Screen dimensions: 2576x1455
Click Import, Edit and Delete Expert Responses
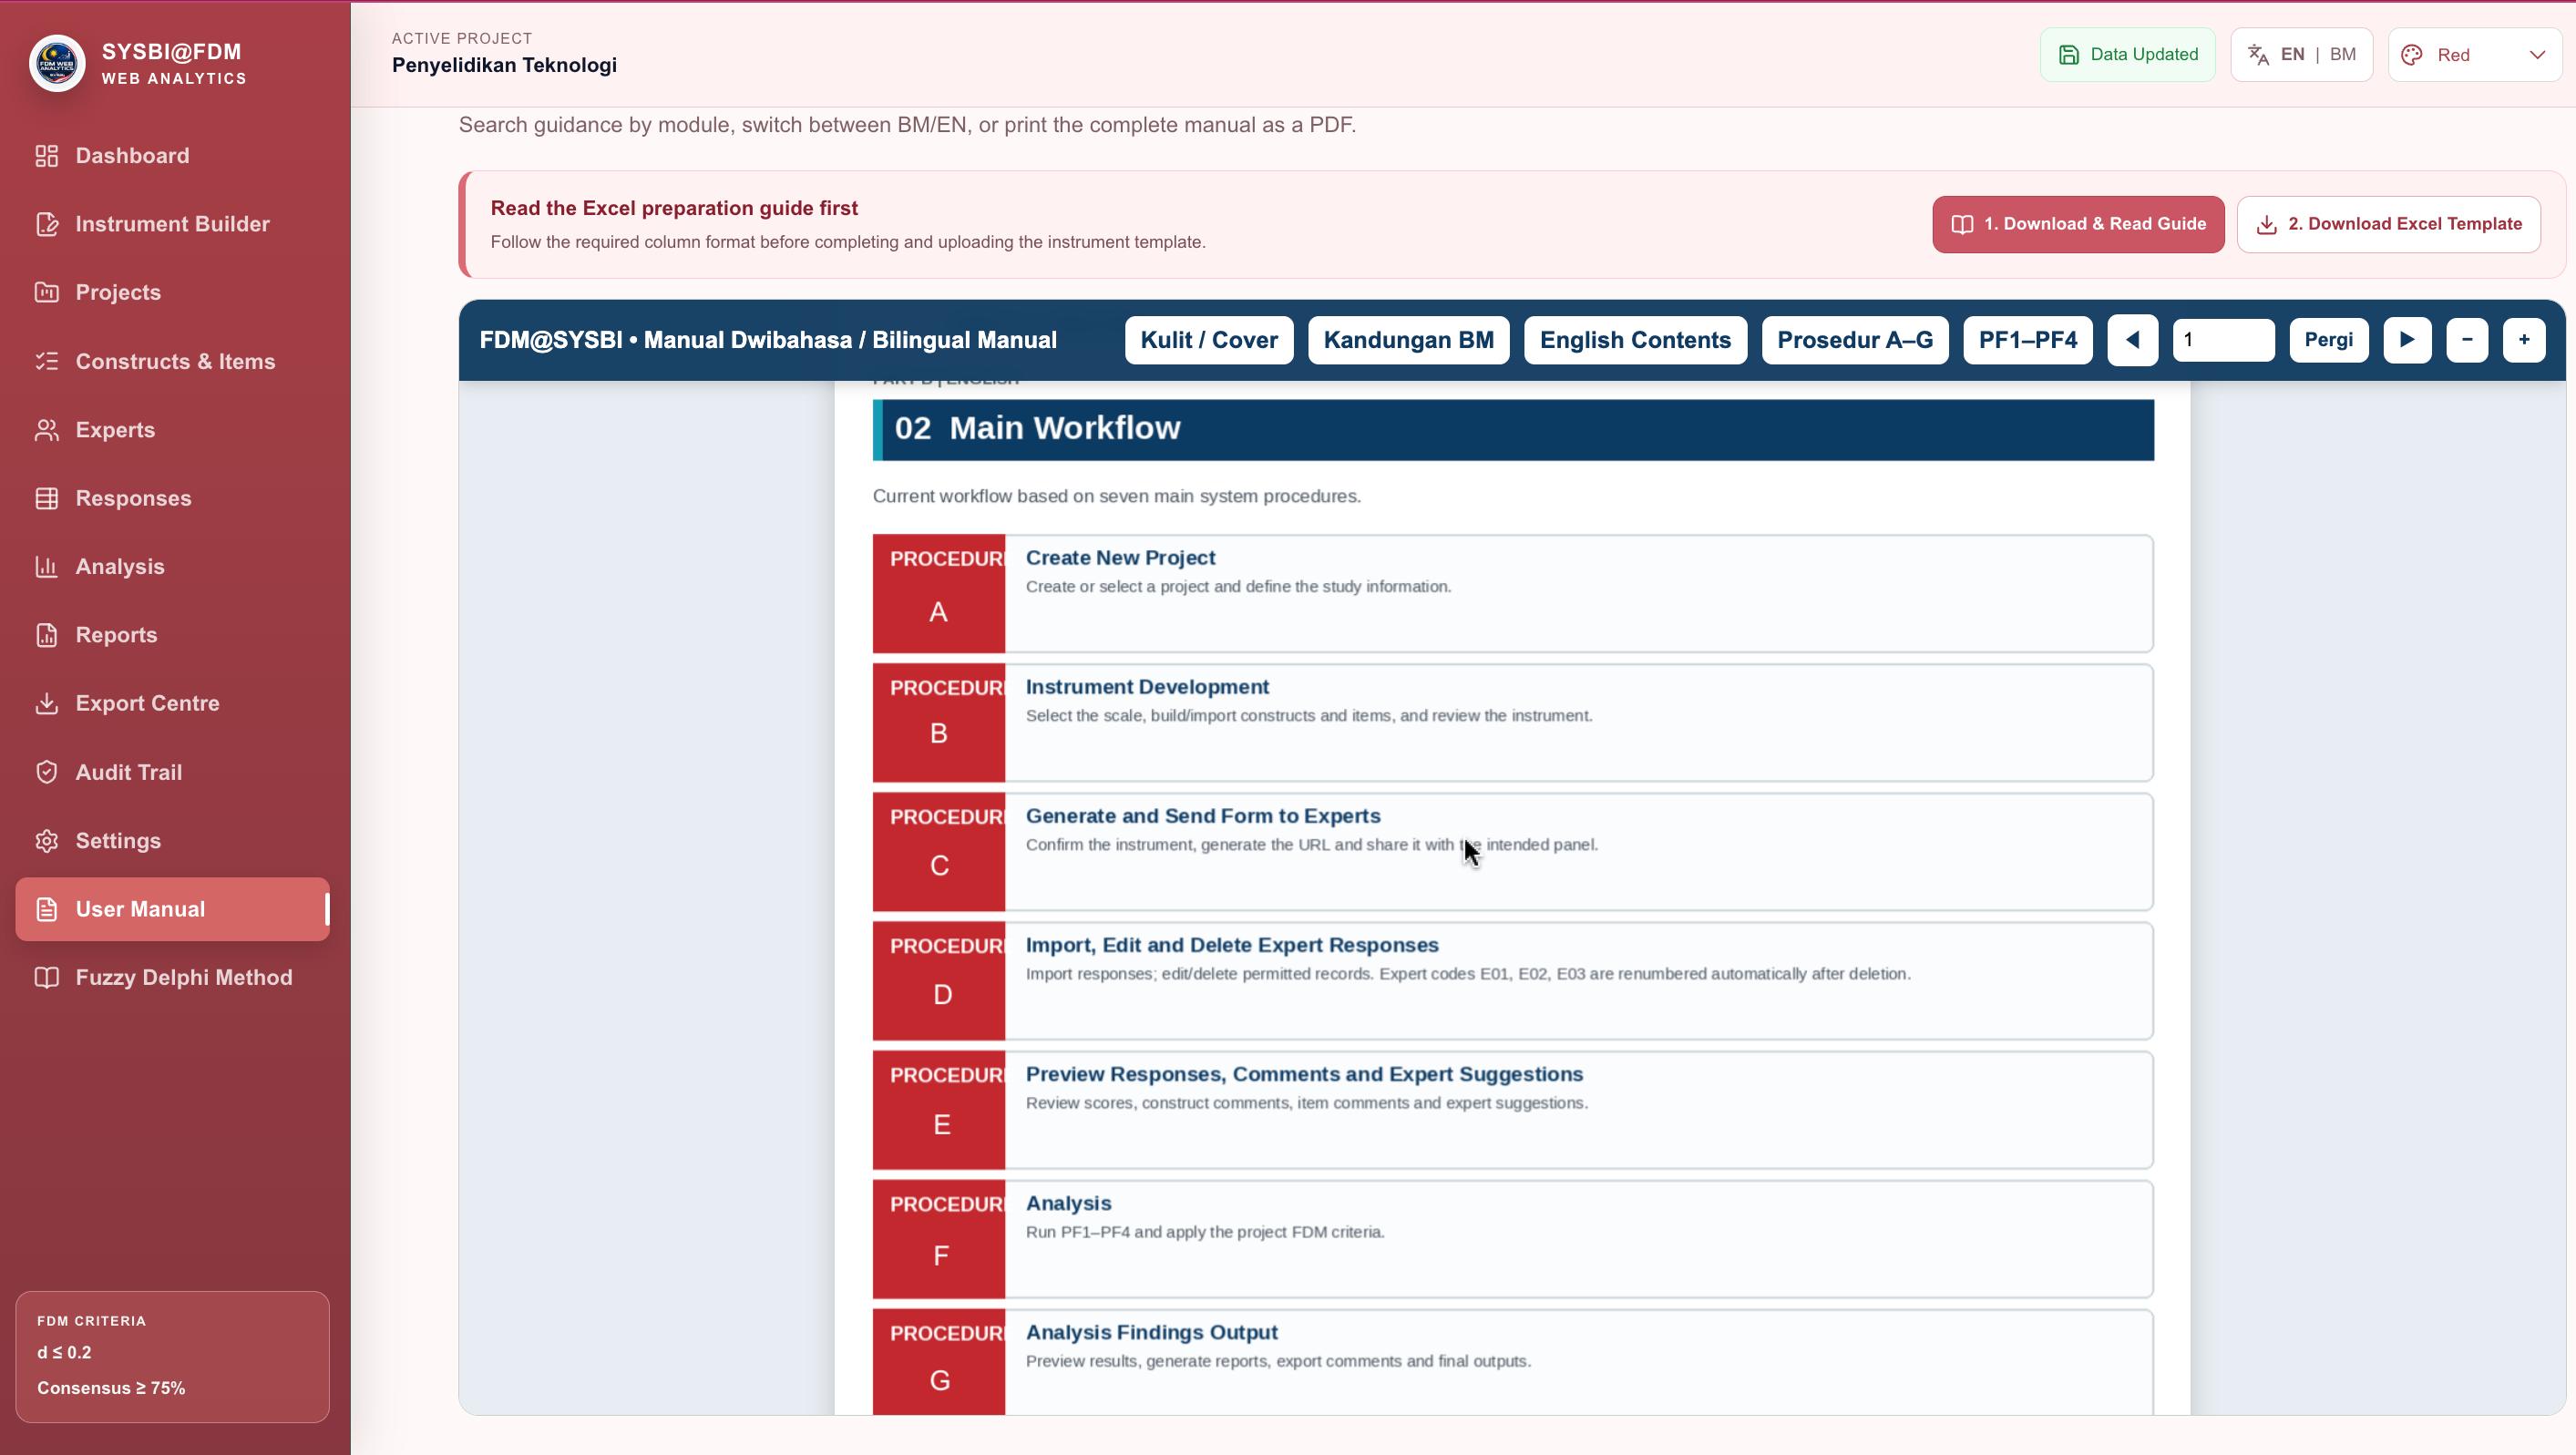coord(1232,945)
